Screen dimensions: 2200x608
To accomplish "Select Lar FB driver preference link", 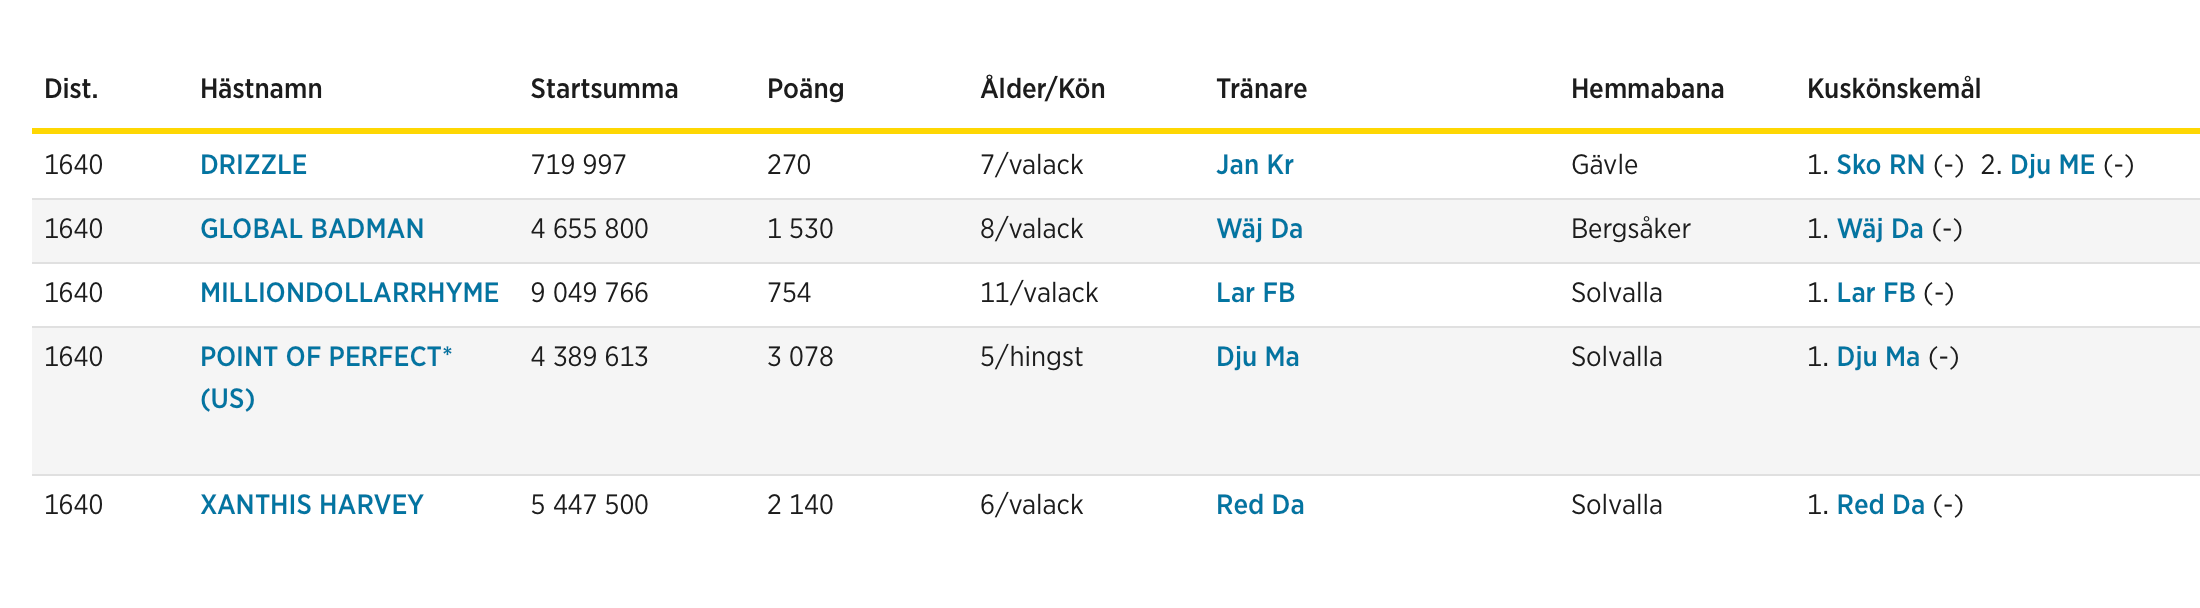I will pos(1876,293).
